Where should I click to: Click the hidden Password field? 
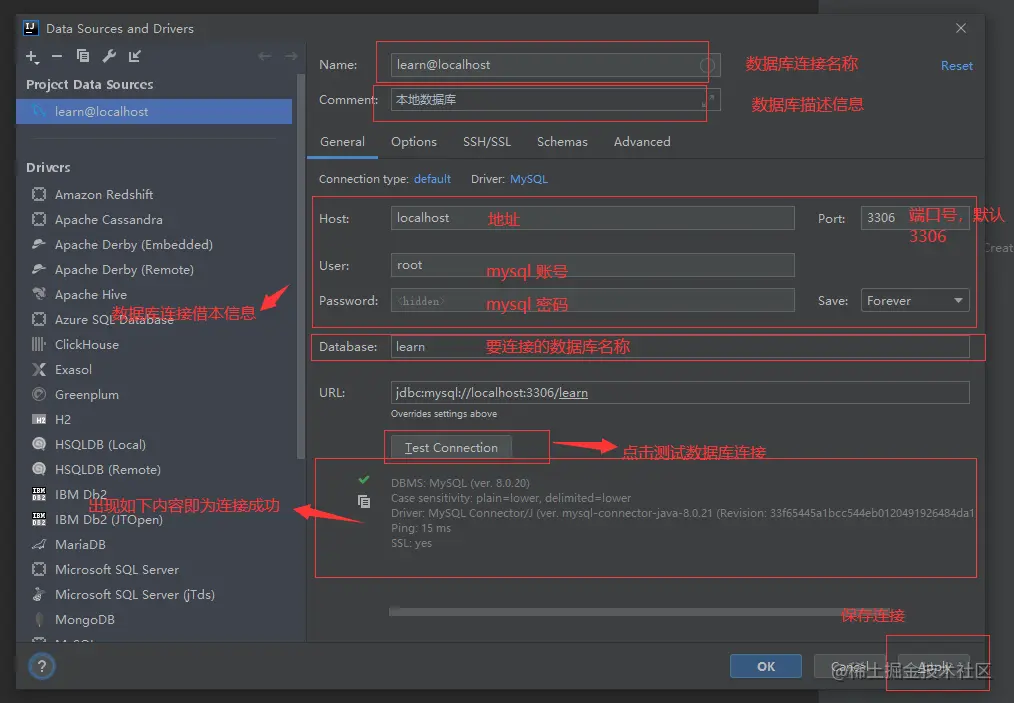pos(592,301)
